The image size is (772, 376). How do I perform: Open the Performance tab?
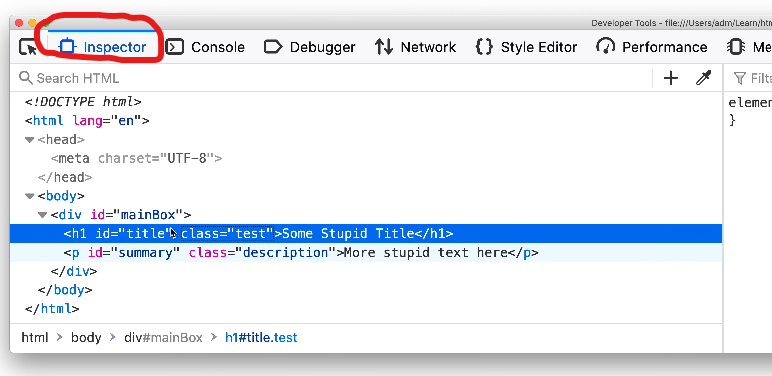(651, 47)
